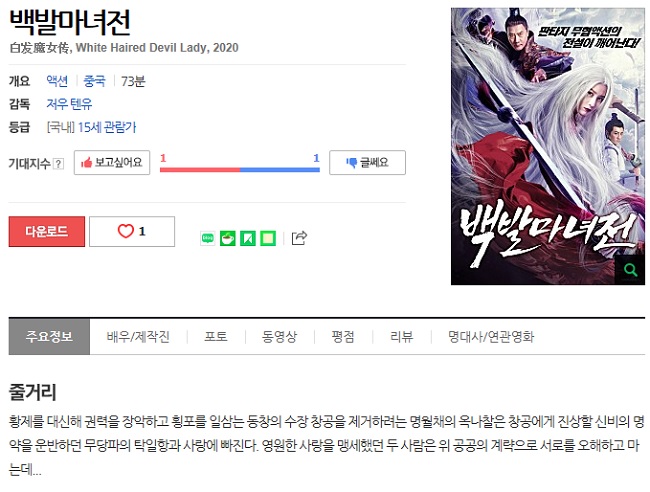Open the 백발마녀전 movie poster thumbnail
This screenshot has width=650, height=492.
point(548,146)
